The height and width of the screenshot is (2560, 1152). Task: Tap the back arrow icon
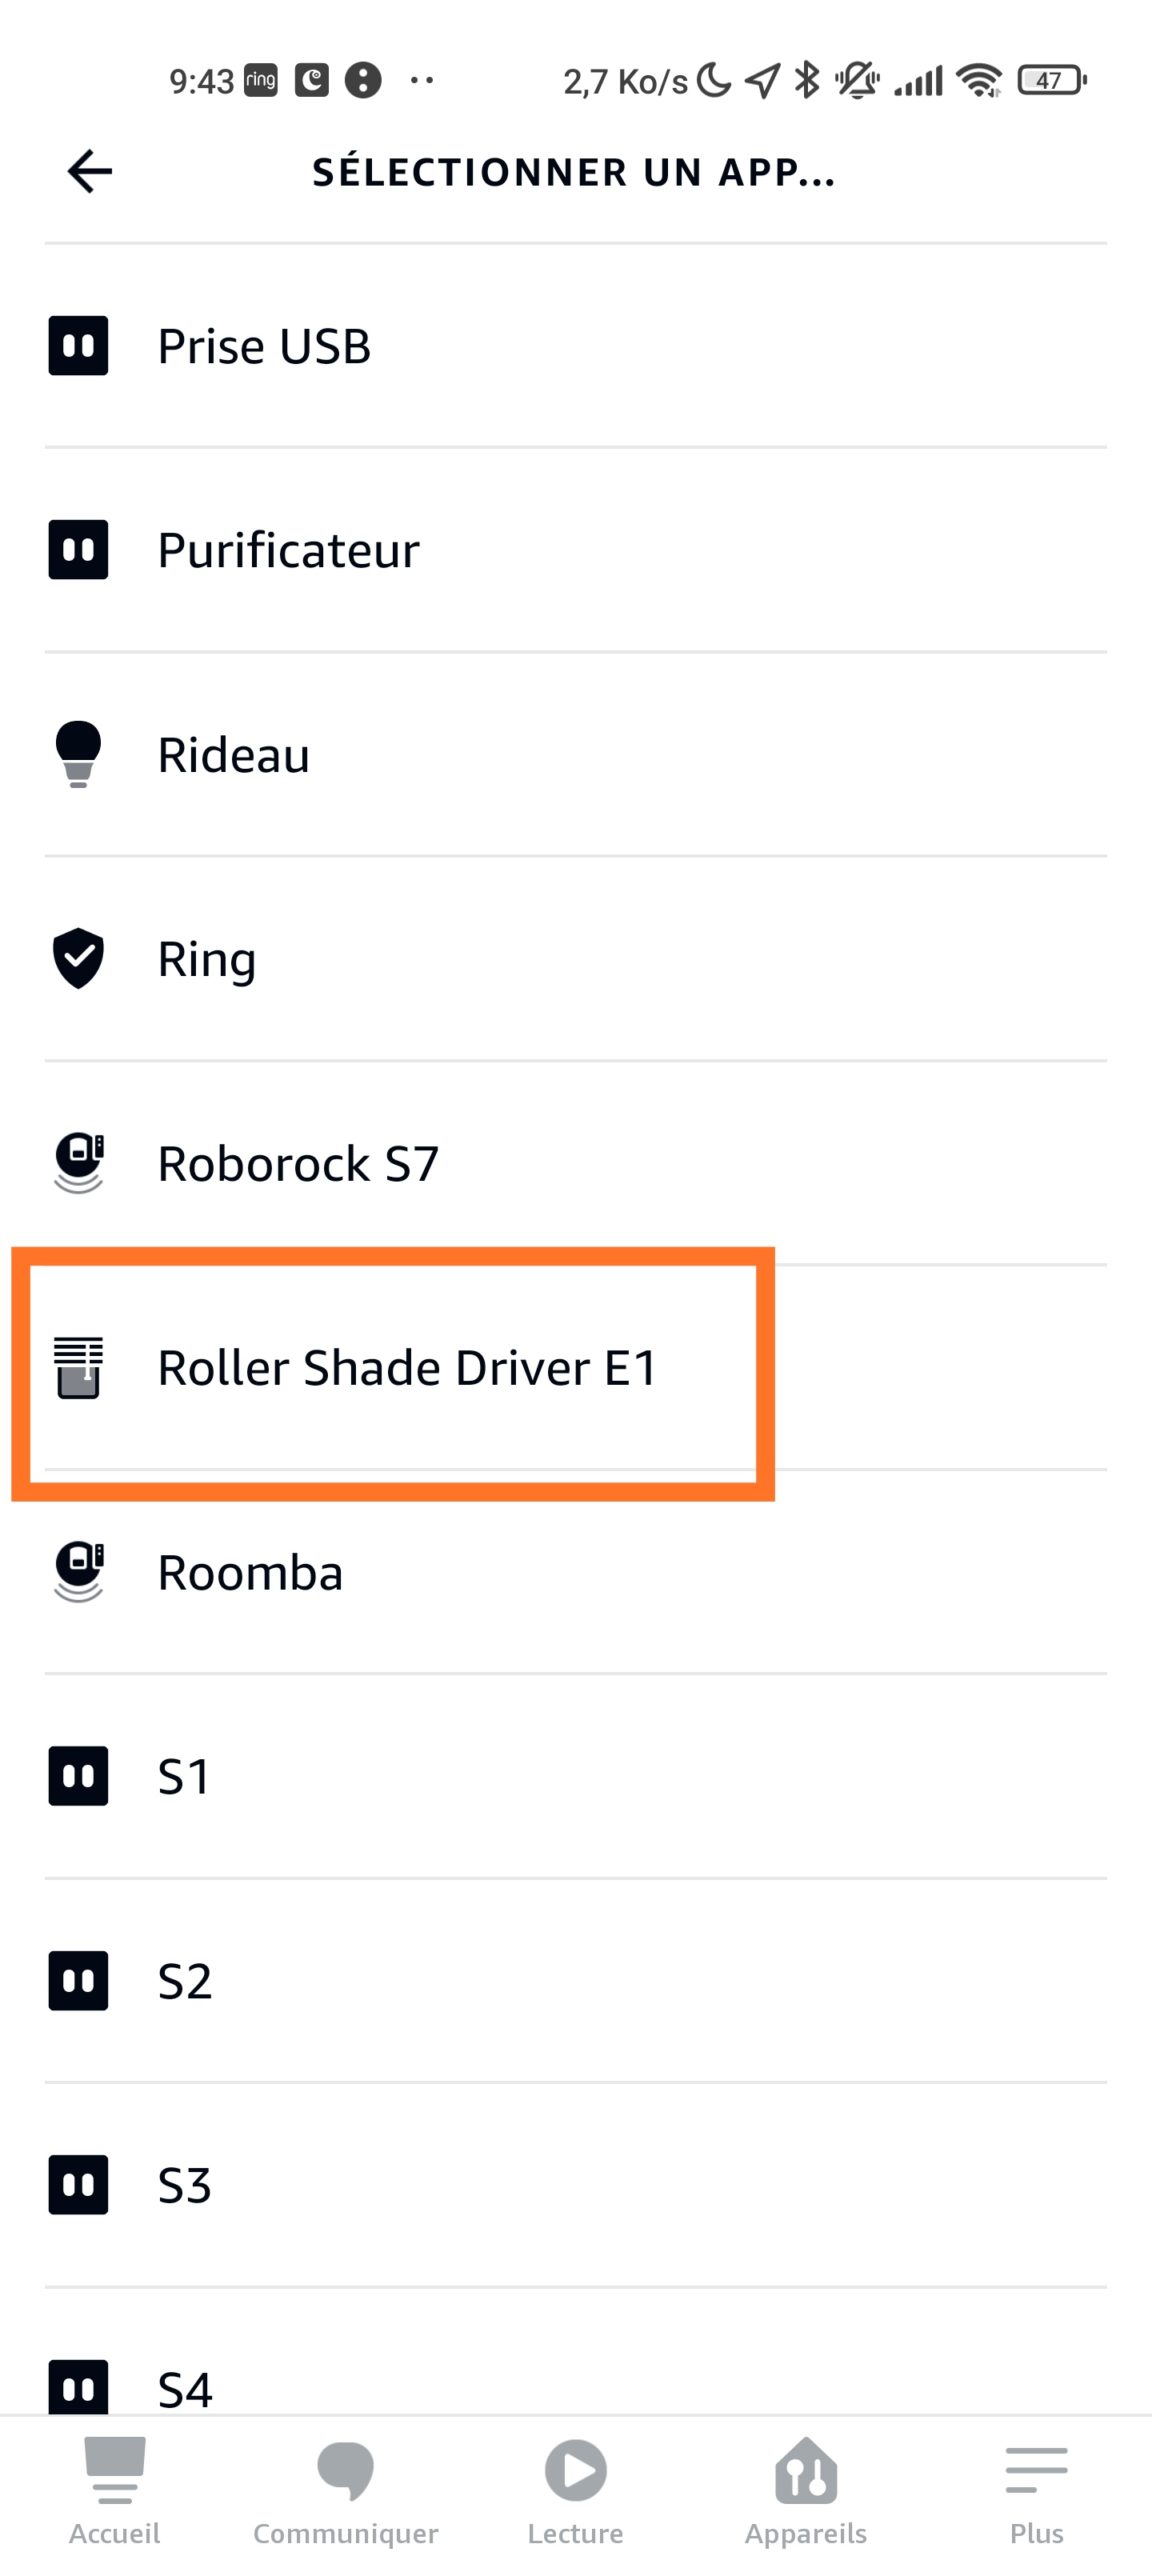(x=89, y=171)
